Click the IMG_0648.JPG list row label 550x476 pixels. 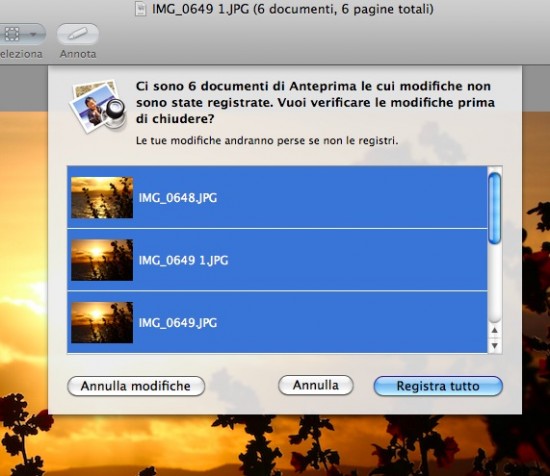coord(178,198)
